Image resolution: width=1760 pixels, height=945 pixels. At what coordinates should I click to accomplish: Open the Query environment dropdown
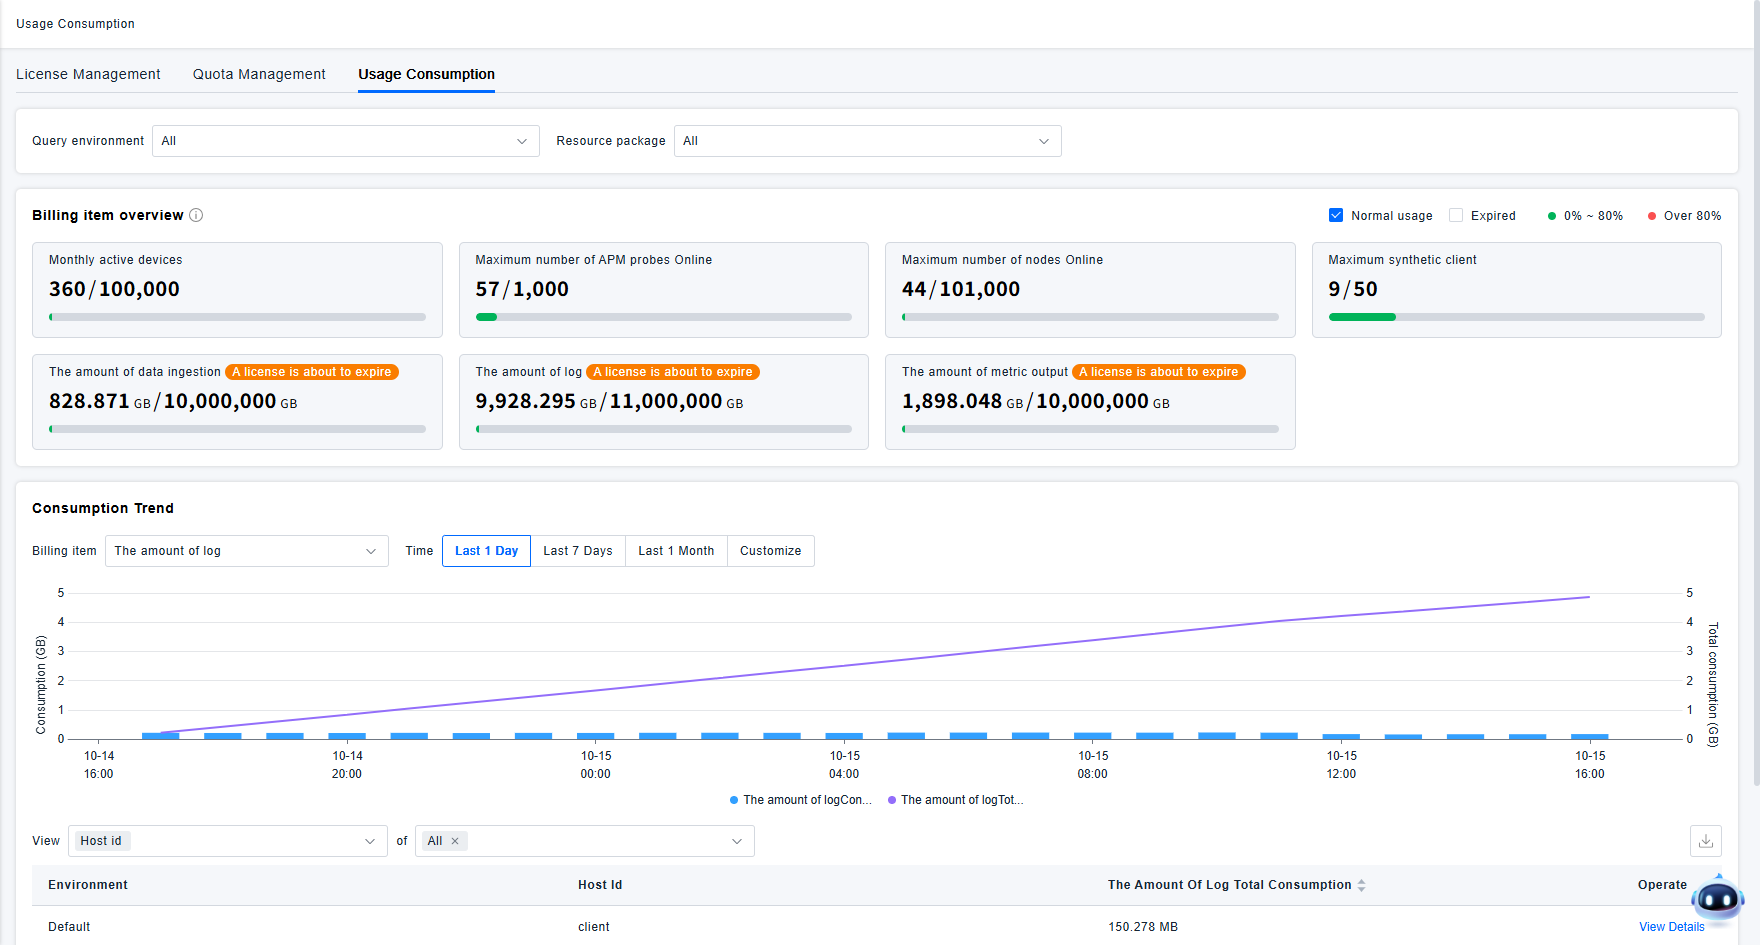pos(345,141)
